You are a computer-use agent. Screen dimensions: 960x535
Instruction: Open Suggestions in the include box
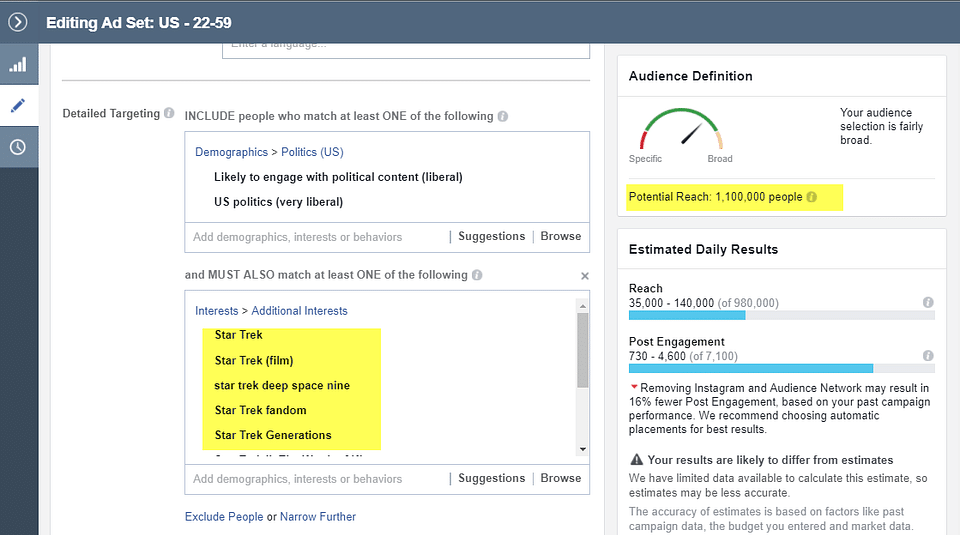coord(492,236)
